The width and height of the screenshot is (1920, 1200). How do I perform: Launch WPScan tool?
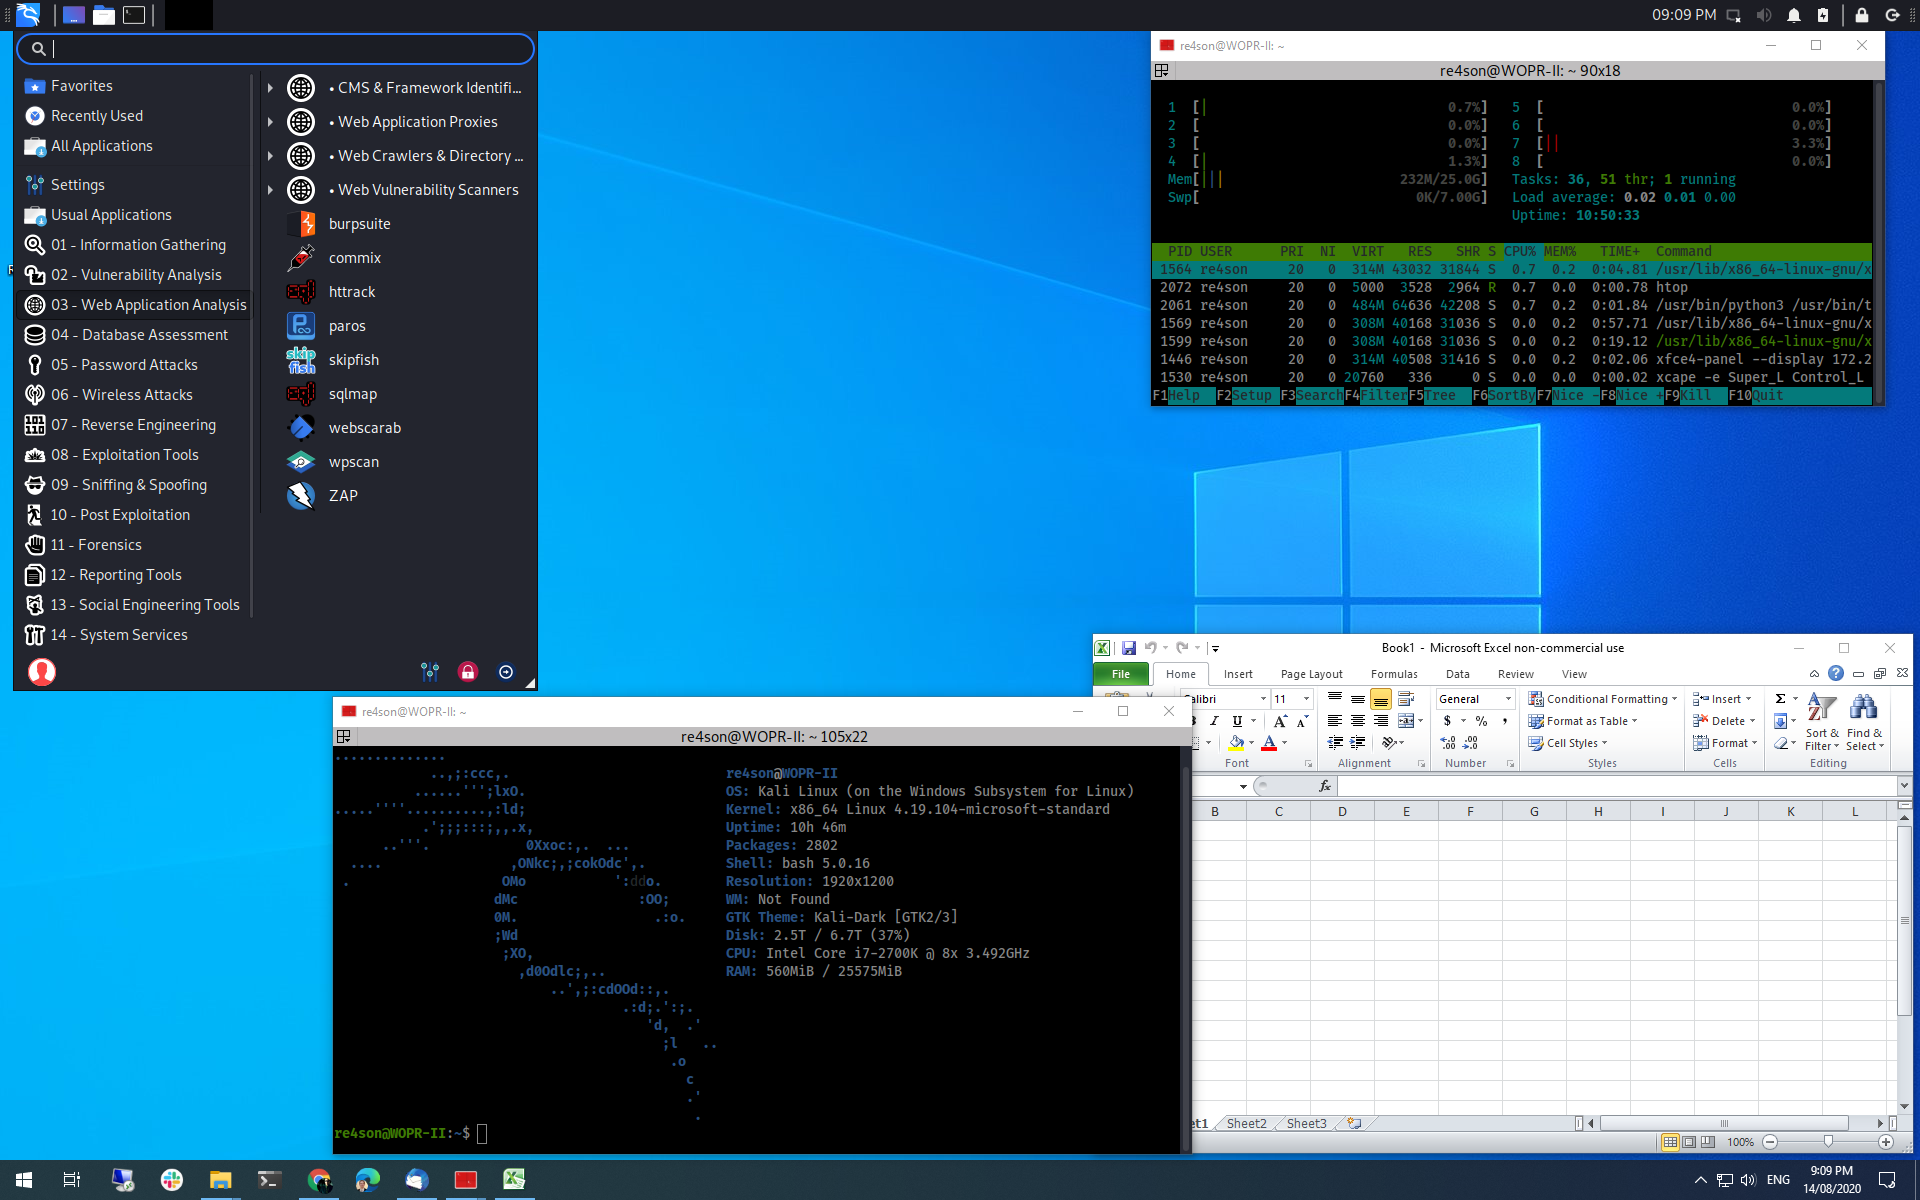[354, 460]
